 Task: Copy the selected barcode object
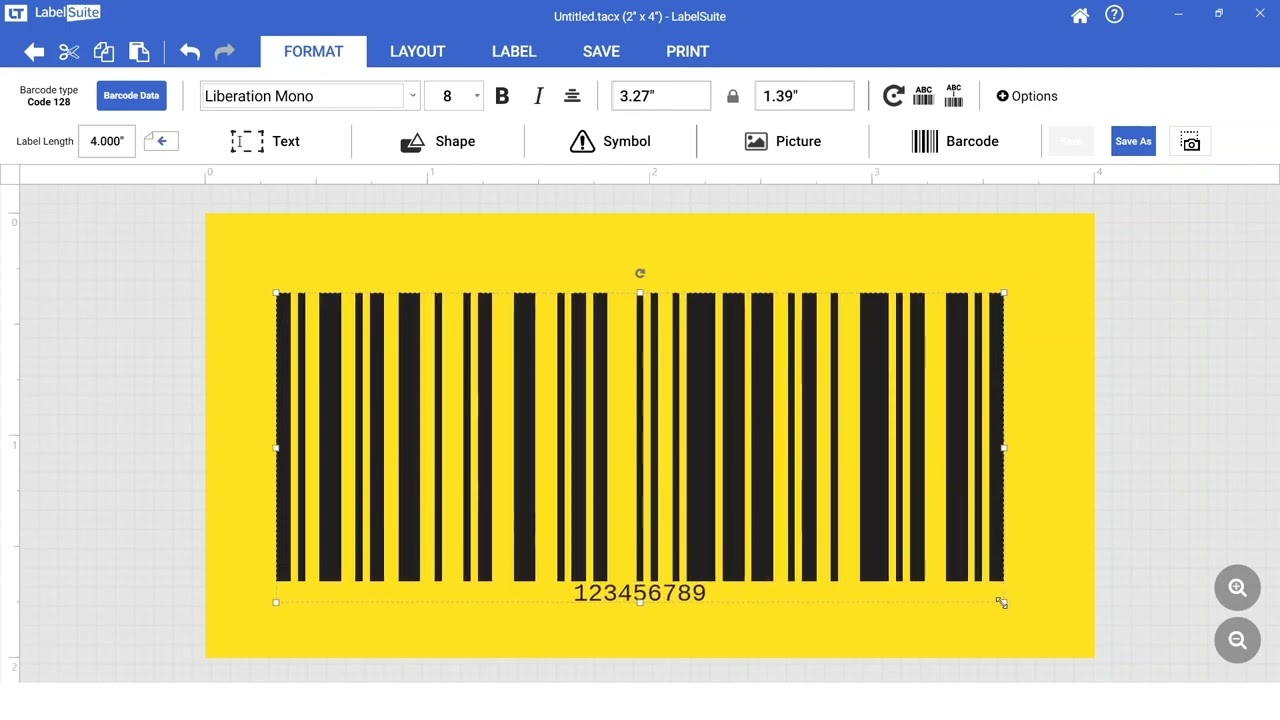pyautogui.click(x=104, y=52)
